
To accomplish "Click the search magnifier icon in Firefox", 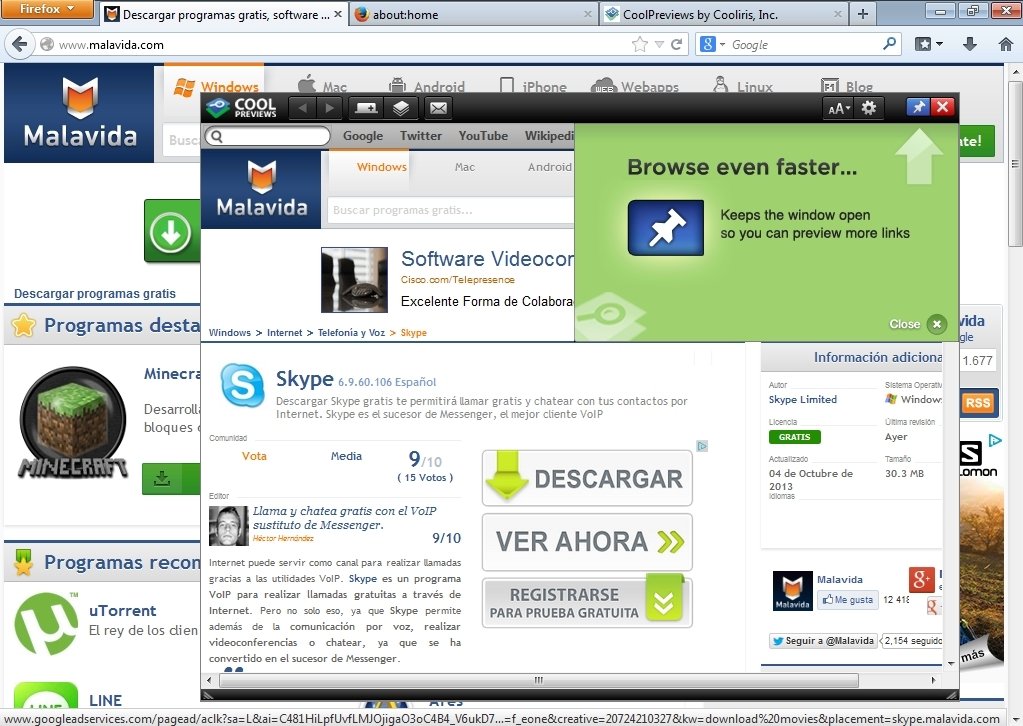I will 889,44.
